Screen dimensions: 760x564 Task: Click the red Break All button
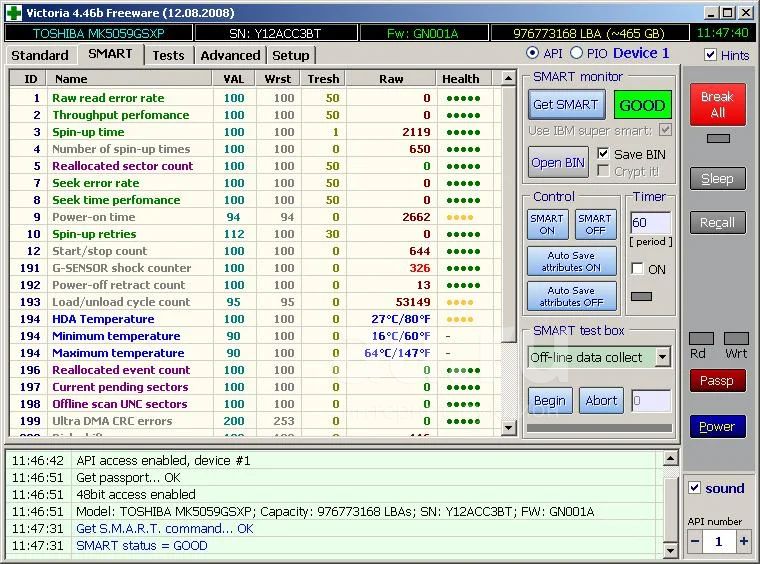click(717, 104)
